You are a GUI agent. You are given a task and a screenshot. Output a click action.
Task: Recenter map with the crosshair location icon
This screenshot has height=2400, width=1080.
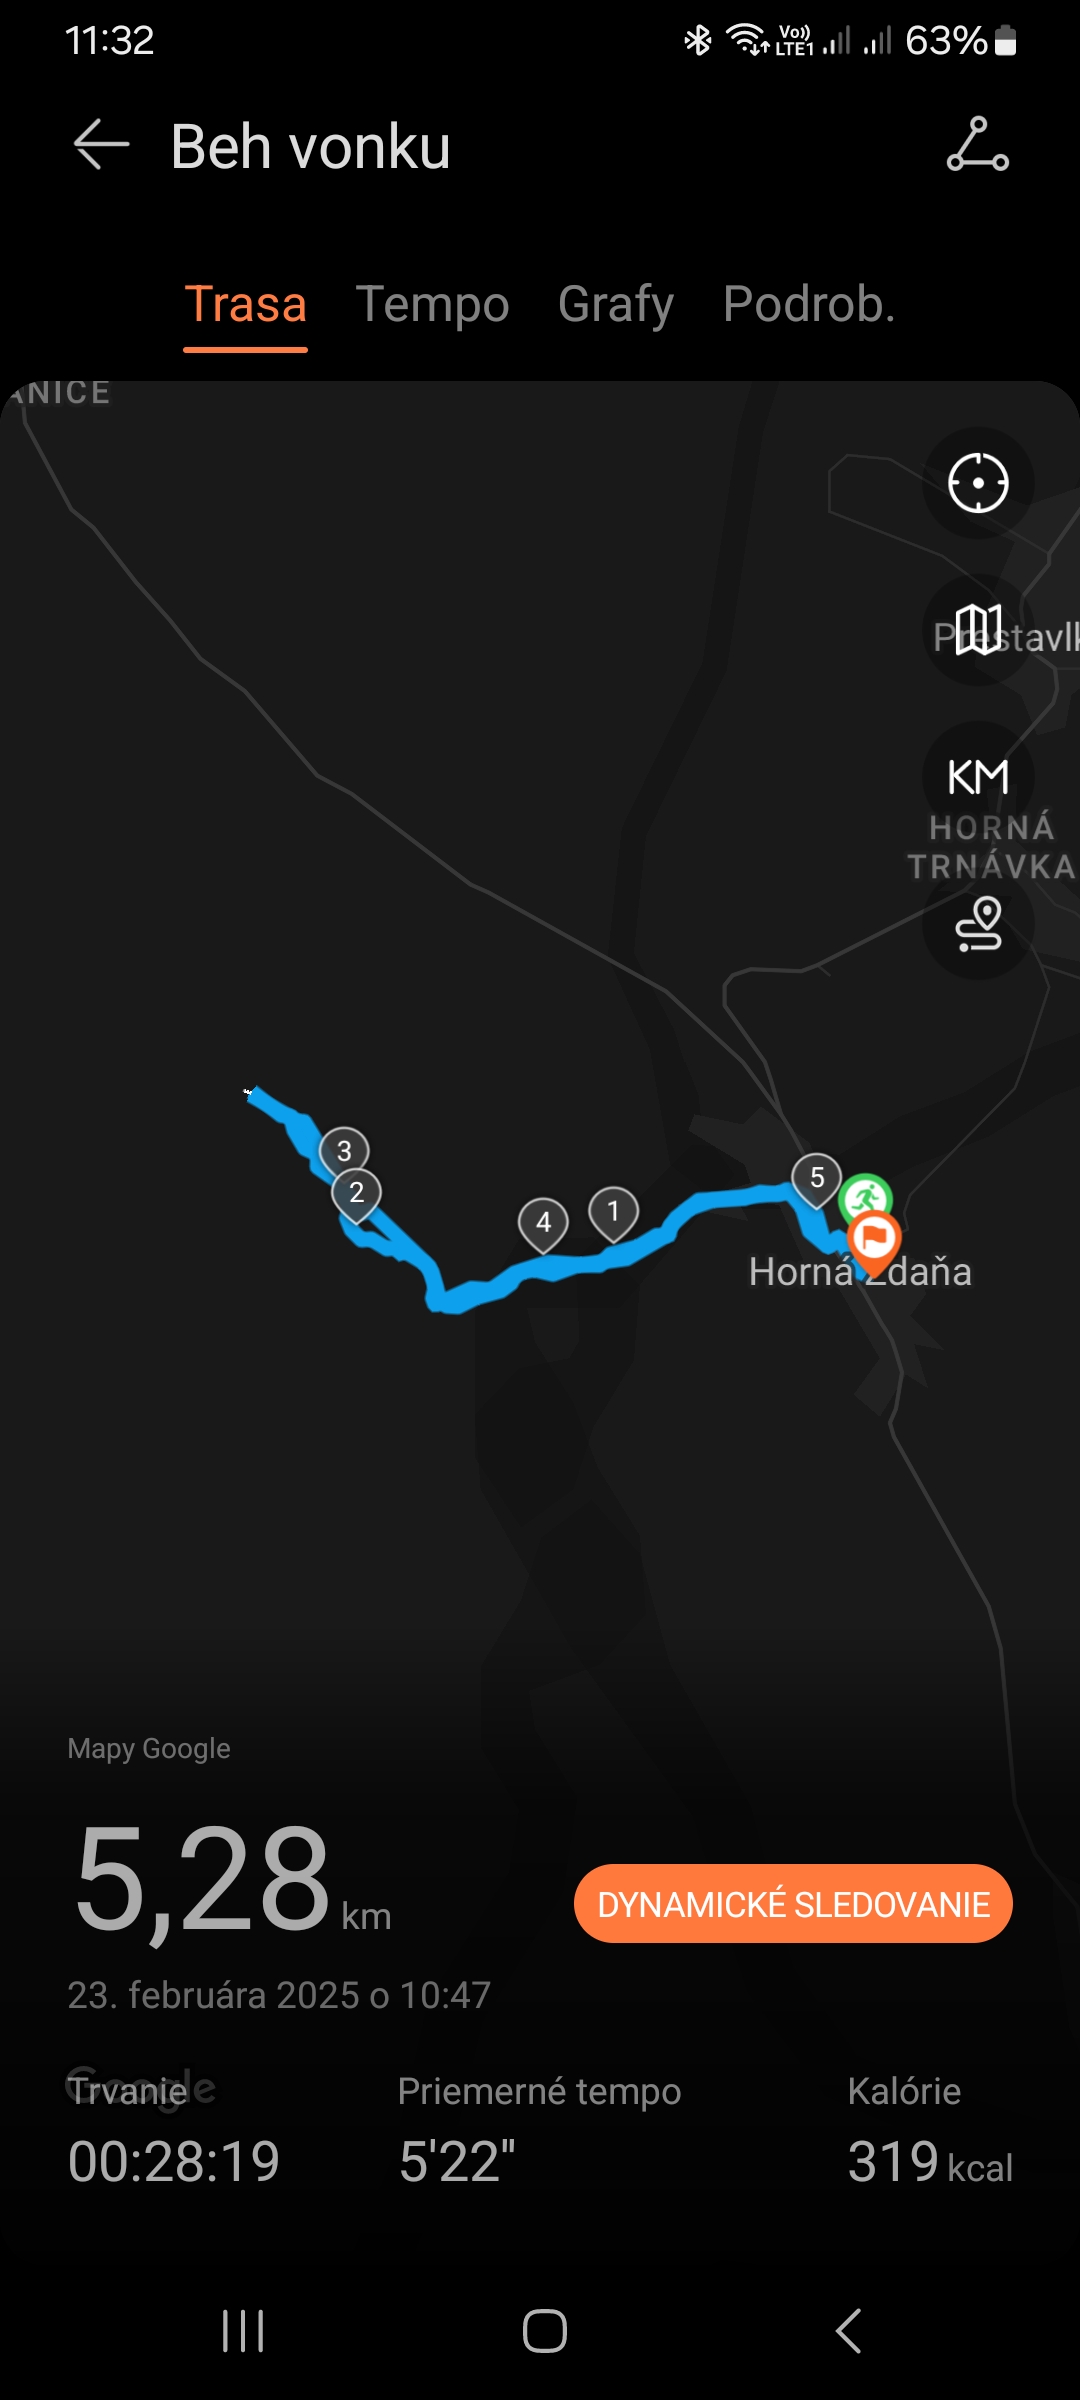tap(977, 483)
